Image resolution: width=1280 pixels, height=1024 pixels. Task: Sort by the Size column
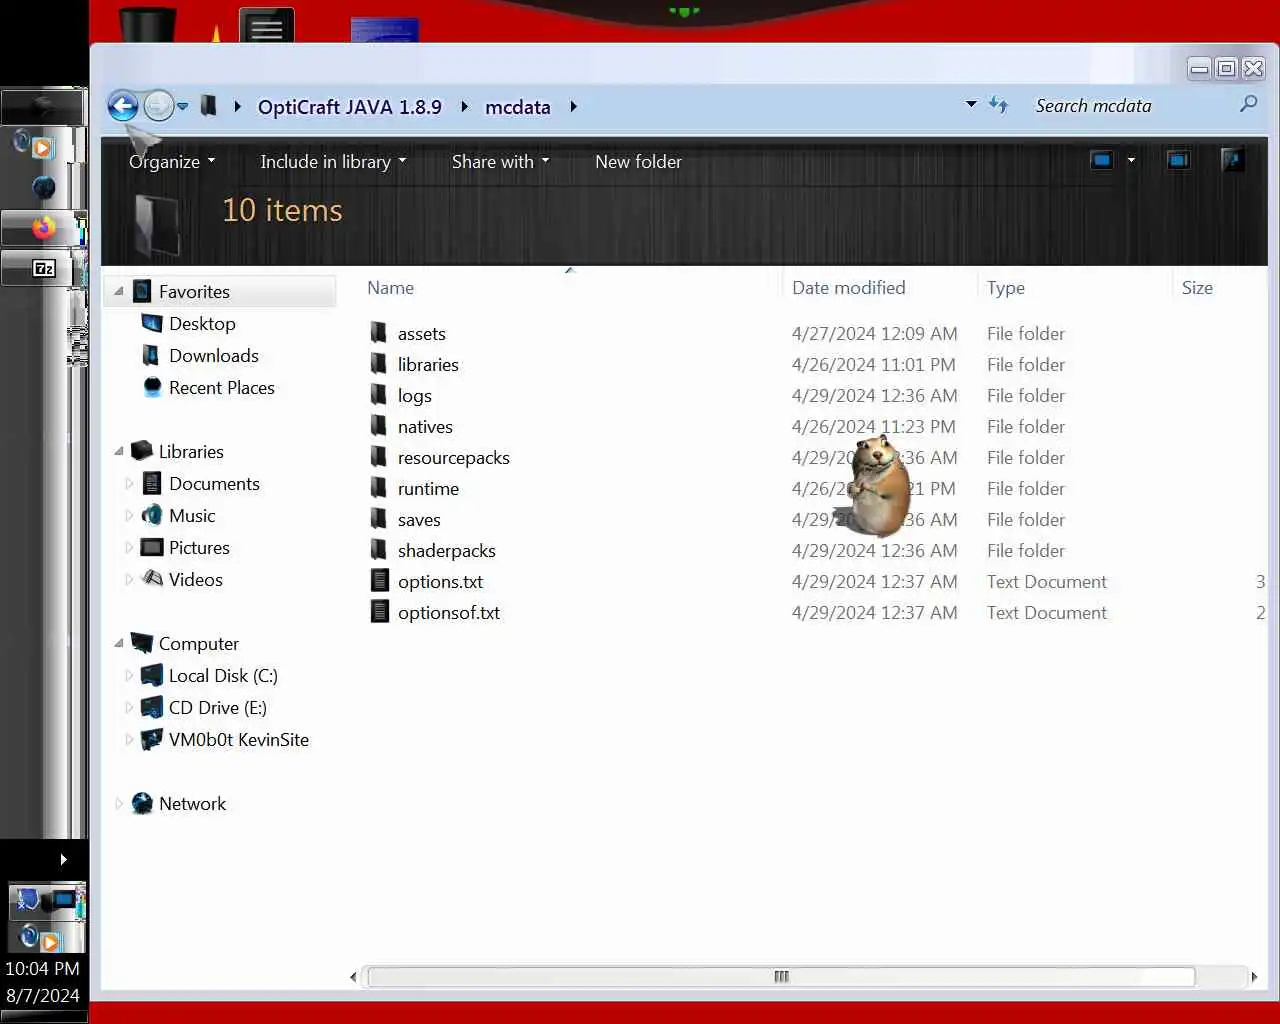(x=1197, y=288)
